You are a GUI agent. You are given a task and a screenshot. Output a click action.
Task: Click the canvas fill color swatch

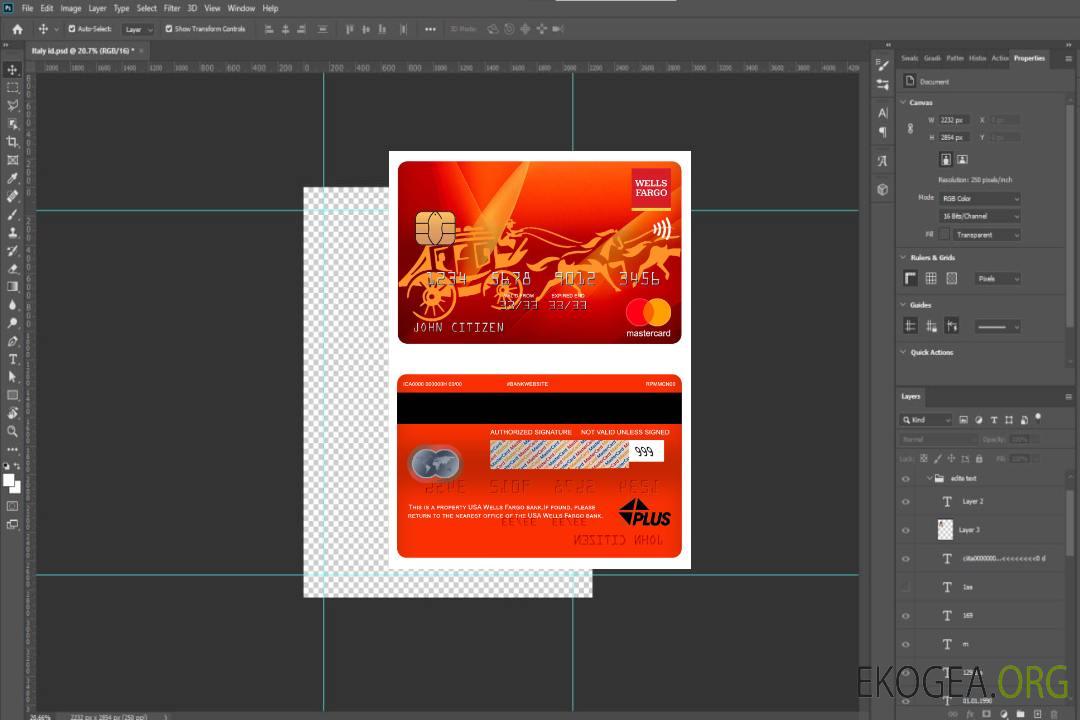(945, 235)
